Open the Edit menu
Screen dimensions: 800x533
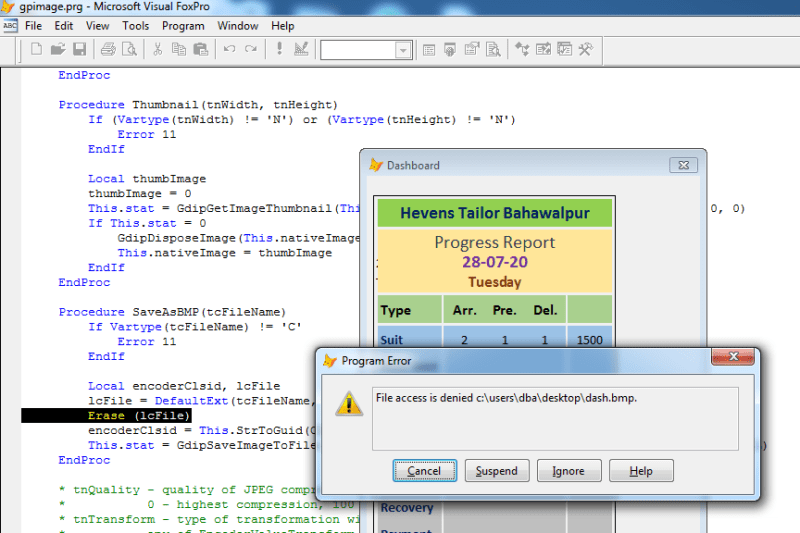coord(64,26)
